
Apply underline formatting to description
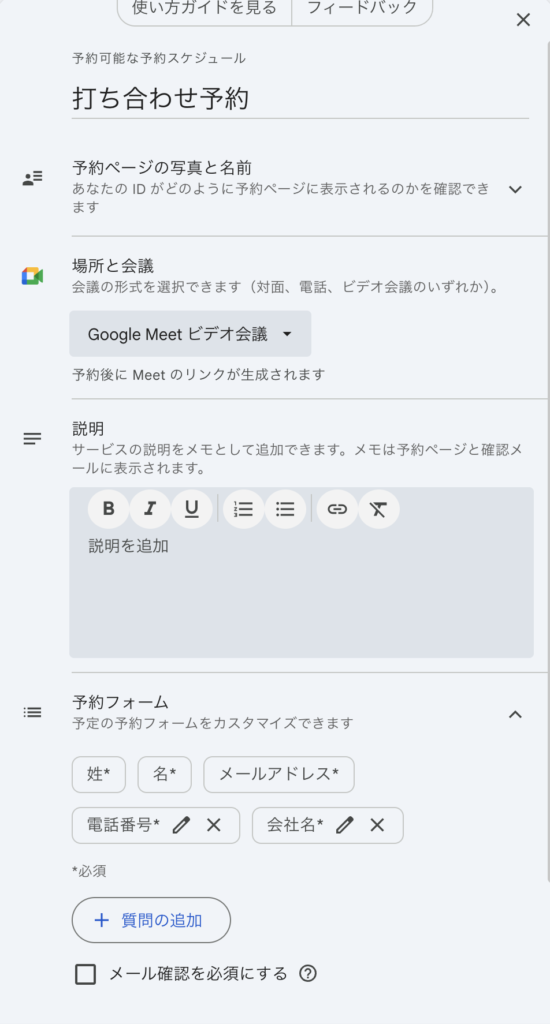[x=191, y=509]
